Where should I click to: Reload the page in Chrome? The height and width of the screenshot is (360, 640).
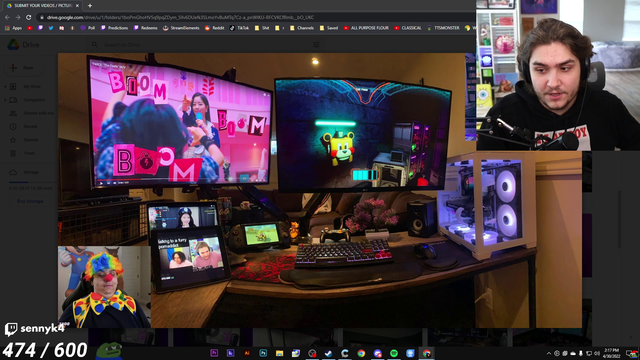click(29, 18)
